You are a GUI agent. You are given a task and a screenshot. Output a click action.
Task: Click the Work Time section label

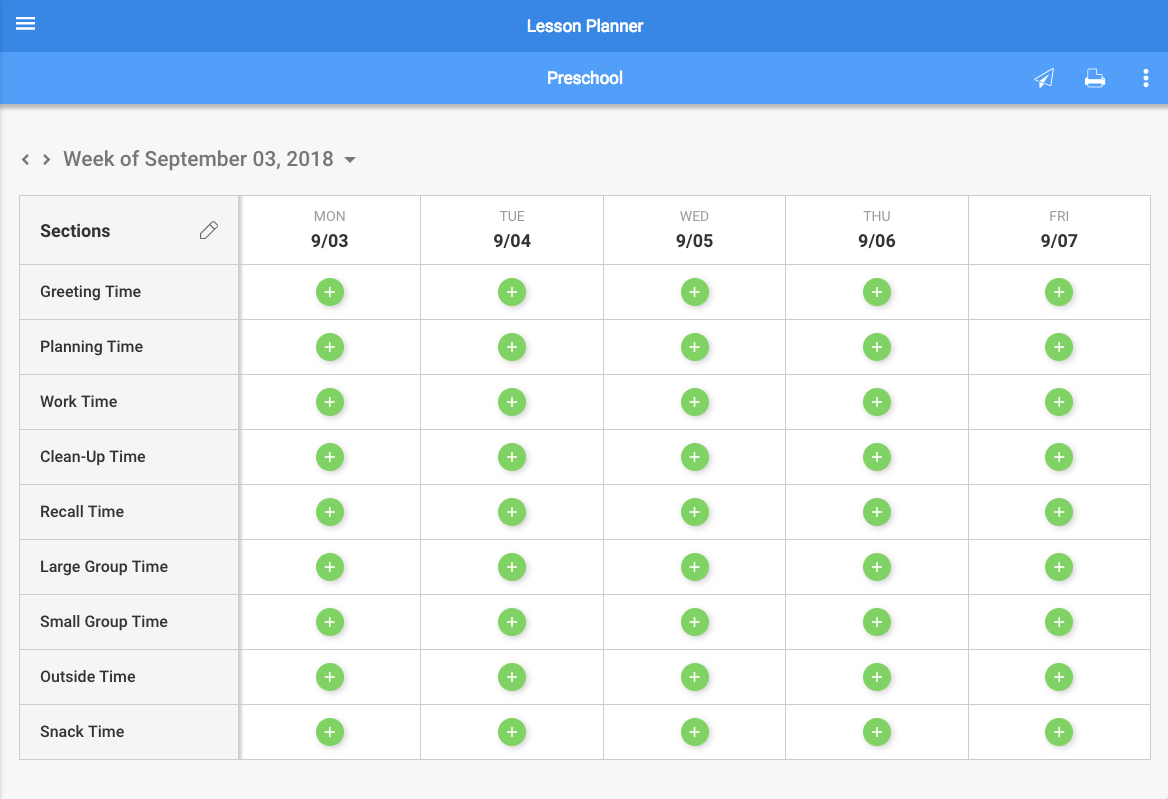point(78,402)
